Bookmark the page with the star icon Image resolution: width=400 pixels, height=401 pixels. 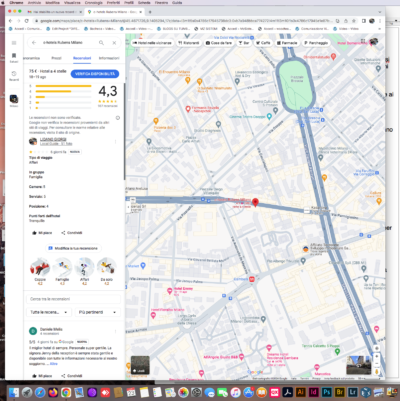(x=354, y=21)
